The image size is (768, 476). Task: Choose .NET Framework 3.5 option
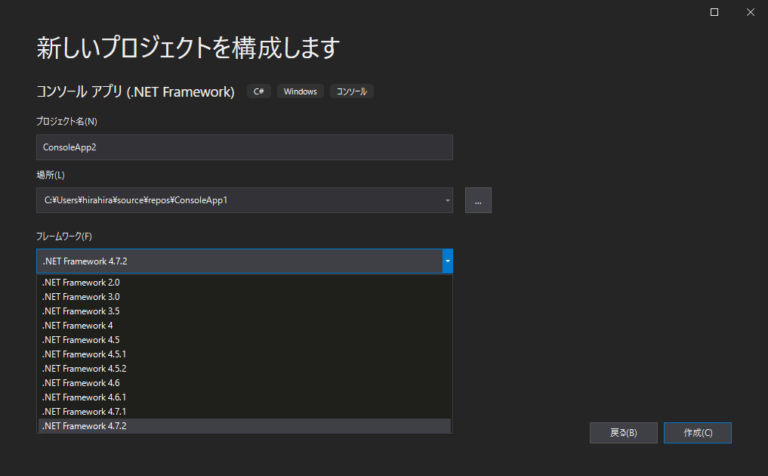click(244, 311)
